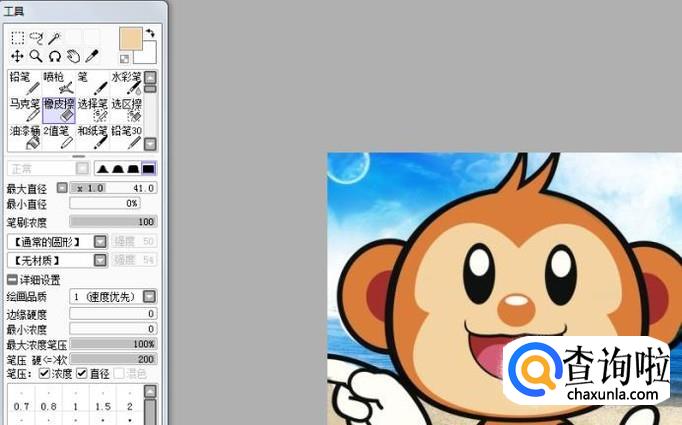Open the 绘画品质 quality dropdown
This screenshot has width=682, height=425.
click(113, 297)
